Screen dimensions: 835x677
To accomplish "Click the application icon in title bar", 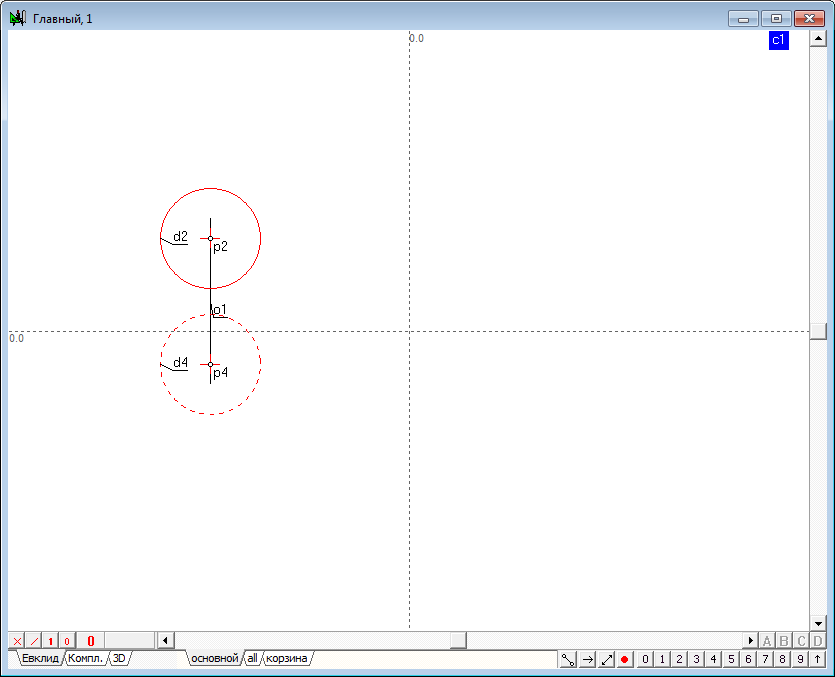I will pyautogui.click(x=18, y=19).
